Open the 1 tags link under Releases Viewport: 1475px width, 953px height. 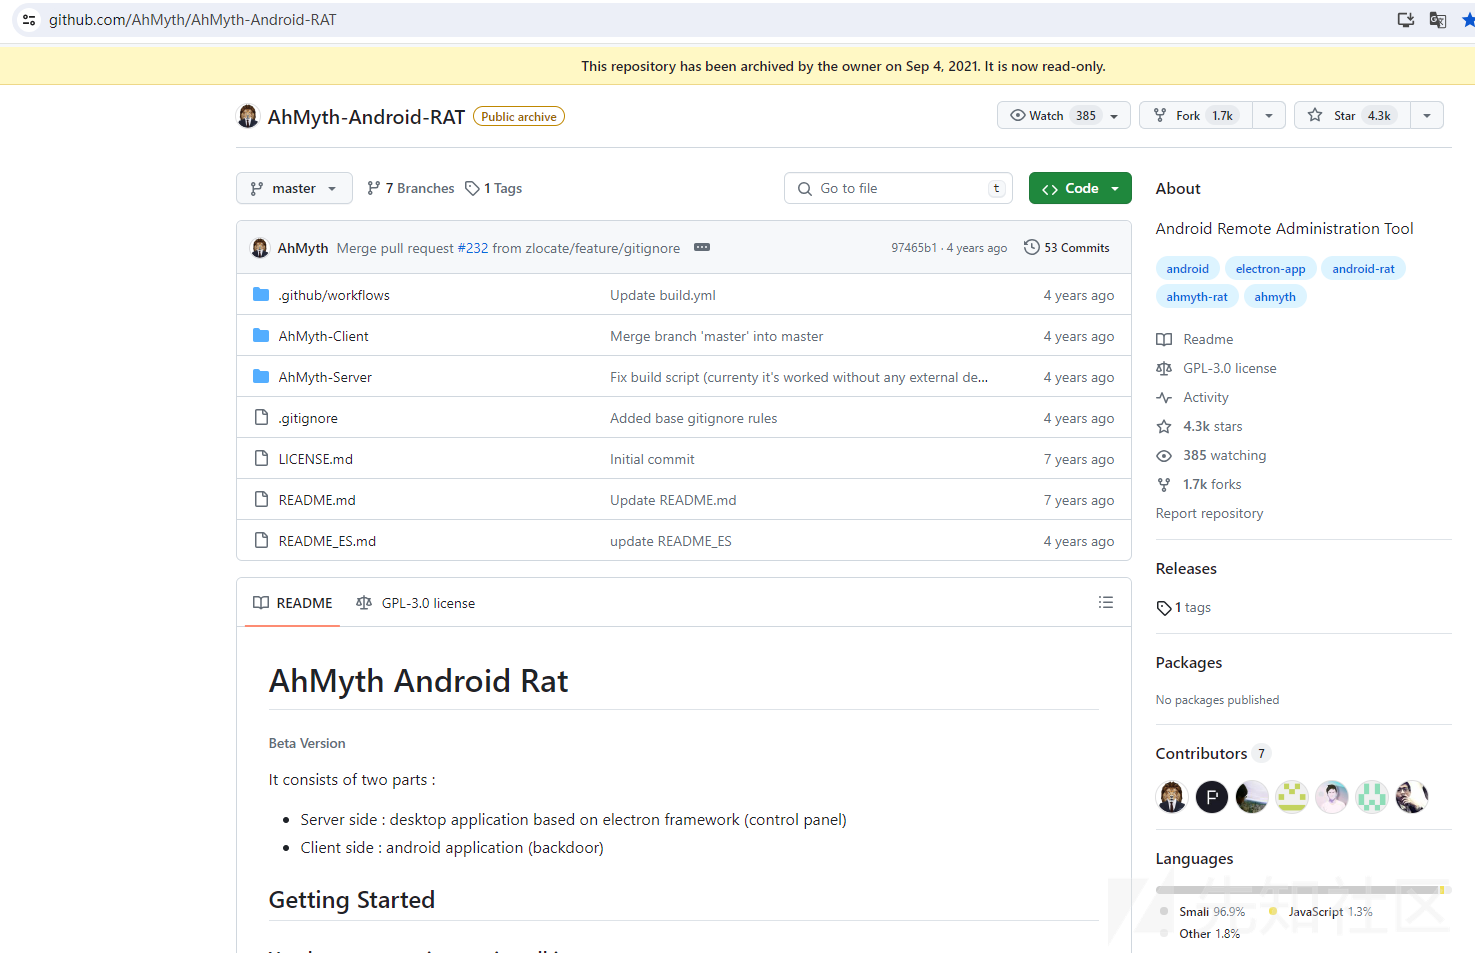(1184, 607)
